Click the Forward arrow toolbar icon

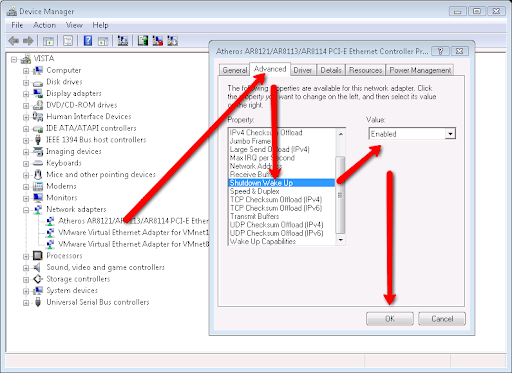(x=28, y=41)
